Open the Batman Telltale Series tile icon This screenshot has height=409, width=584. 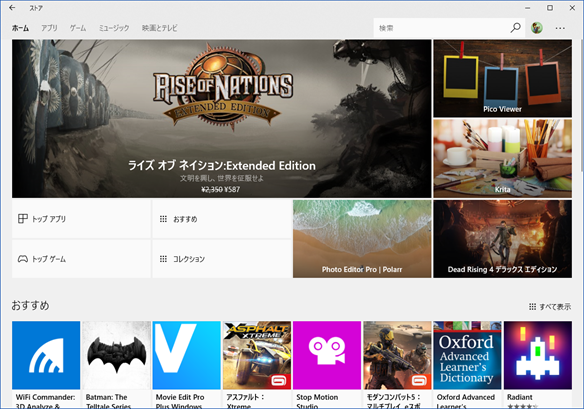116,355
